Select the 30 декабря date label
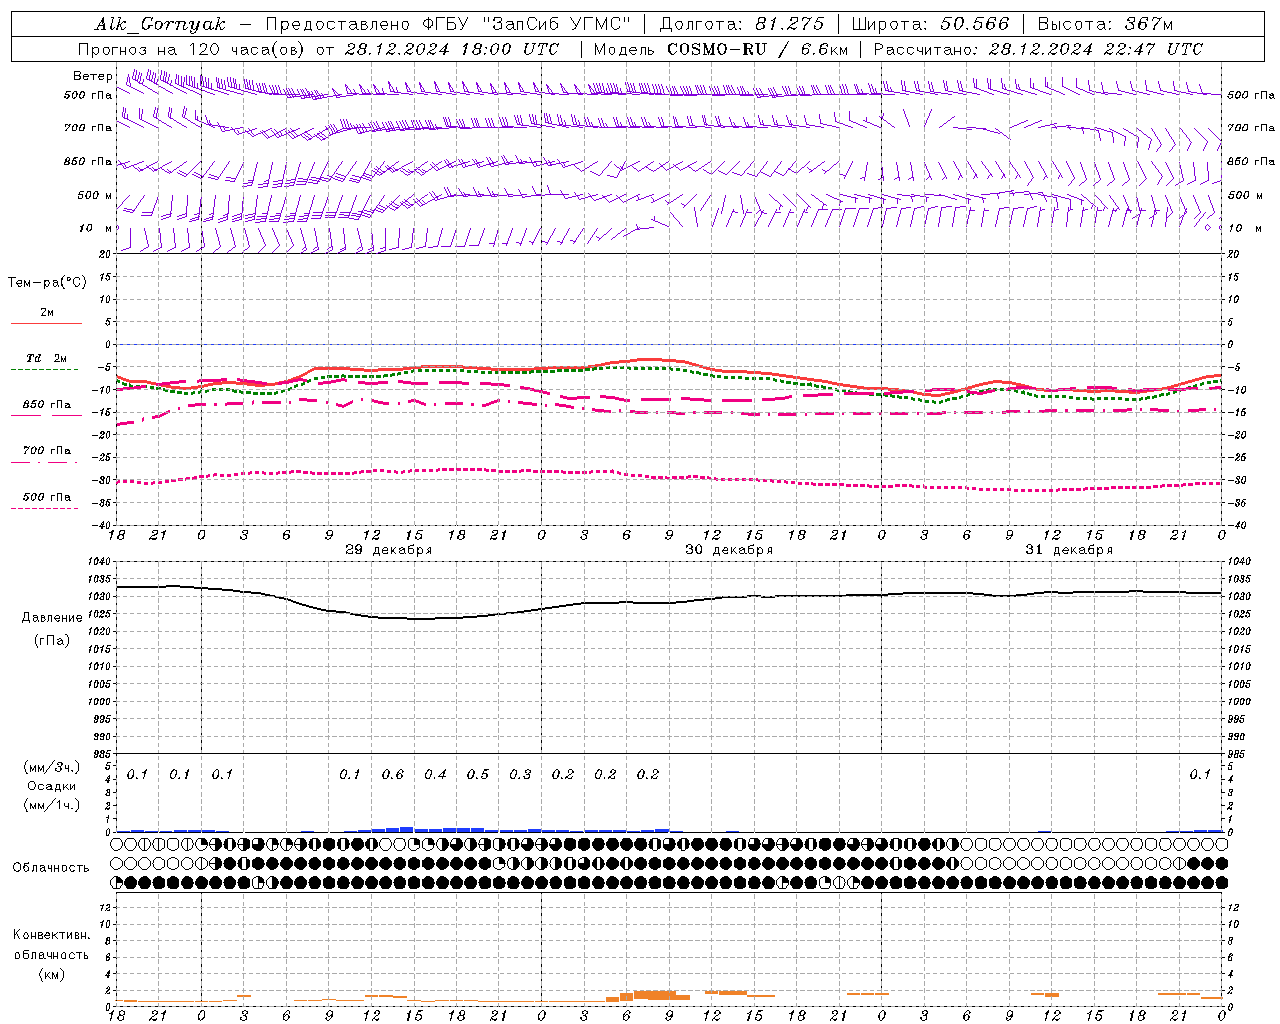This screenshot has width=1280, height=1024. (728, 550)
